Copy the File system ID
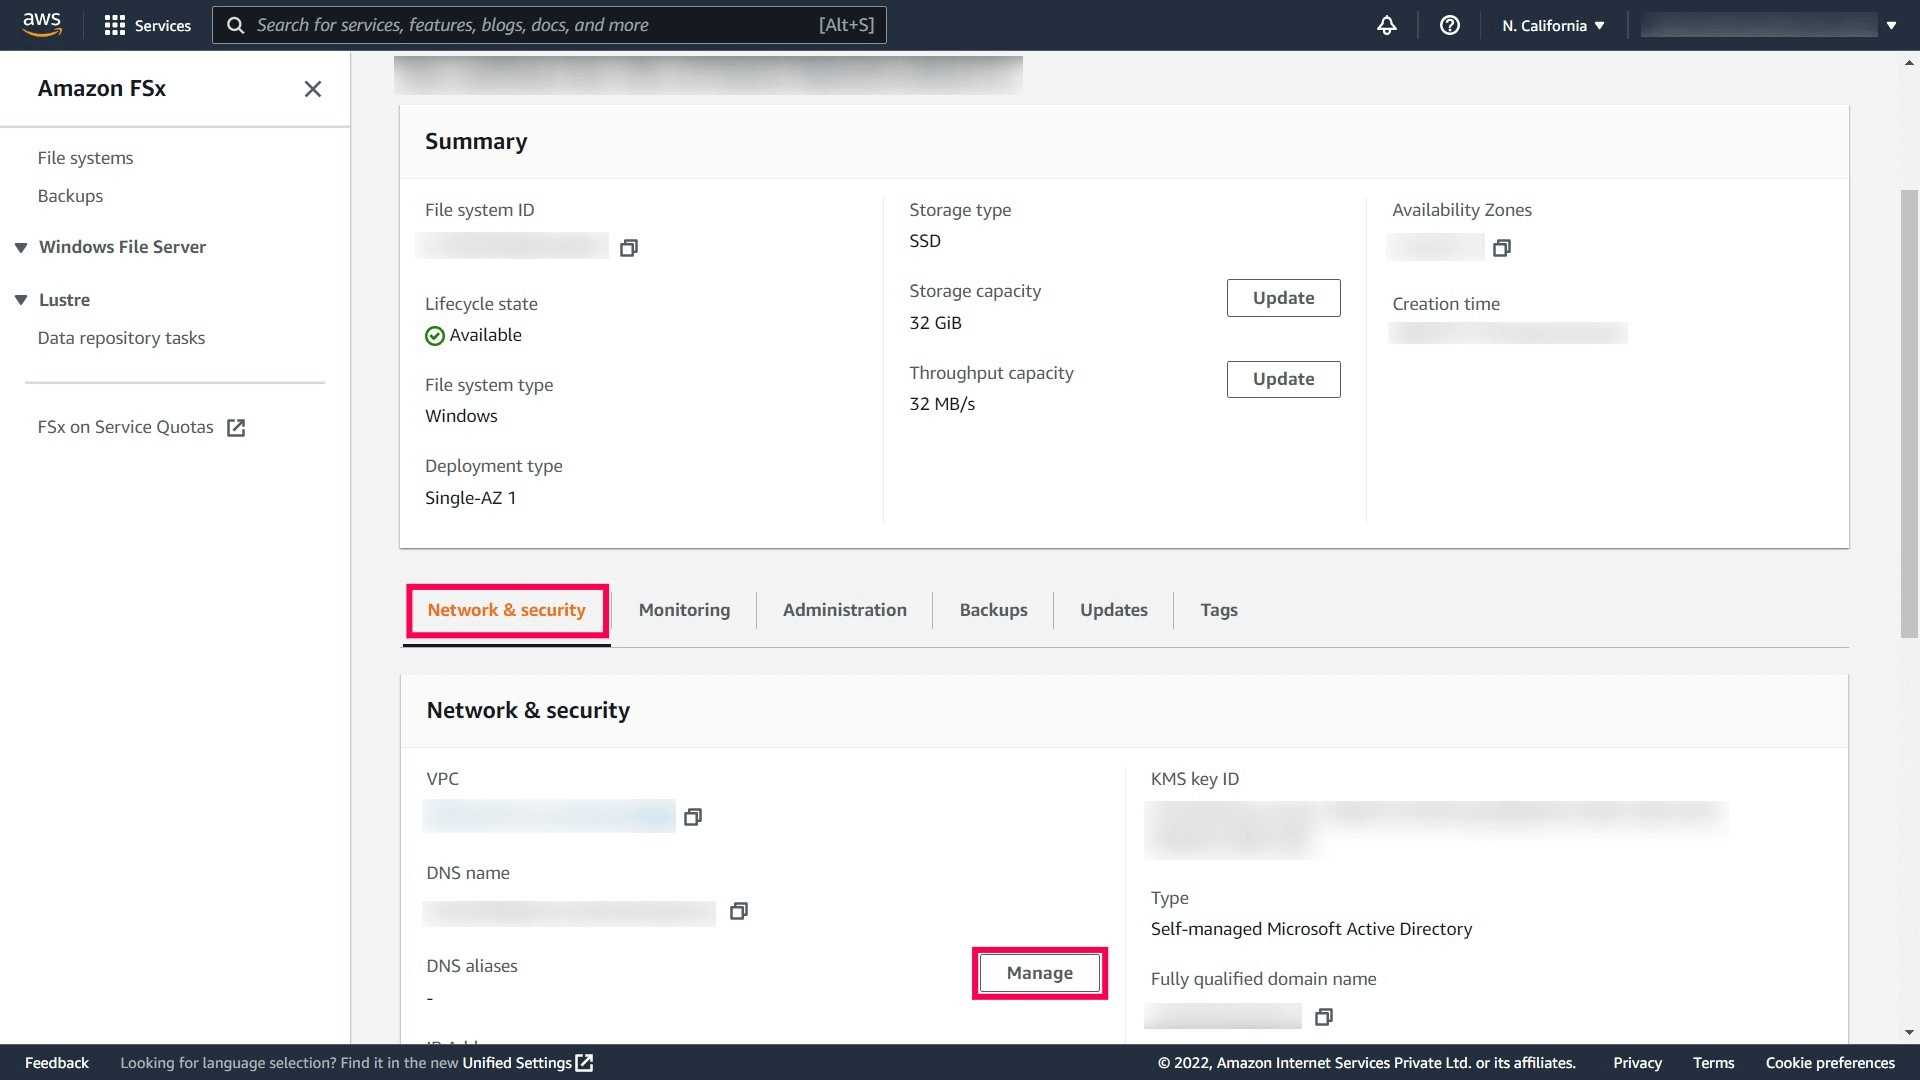1920x1080 pixels. click(x=628, y=248)
